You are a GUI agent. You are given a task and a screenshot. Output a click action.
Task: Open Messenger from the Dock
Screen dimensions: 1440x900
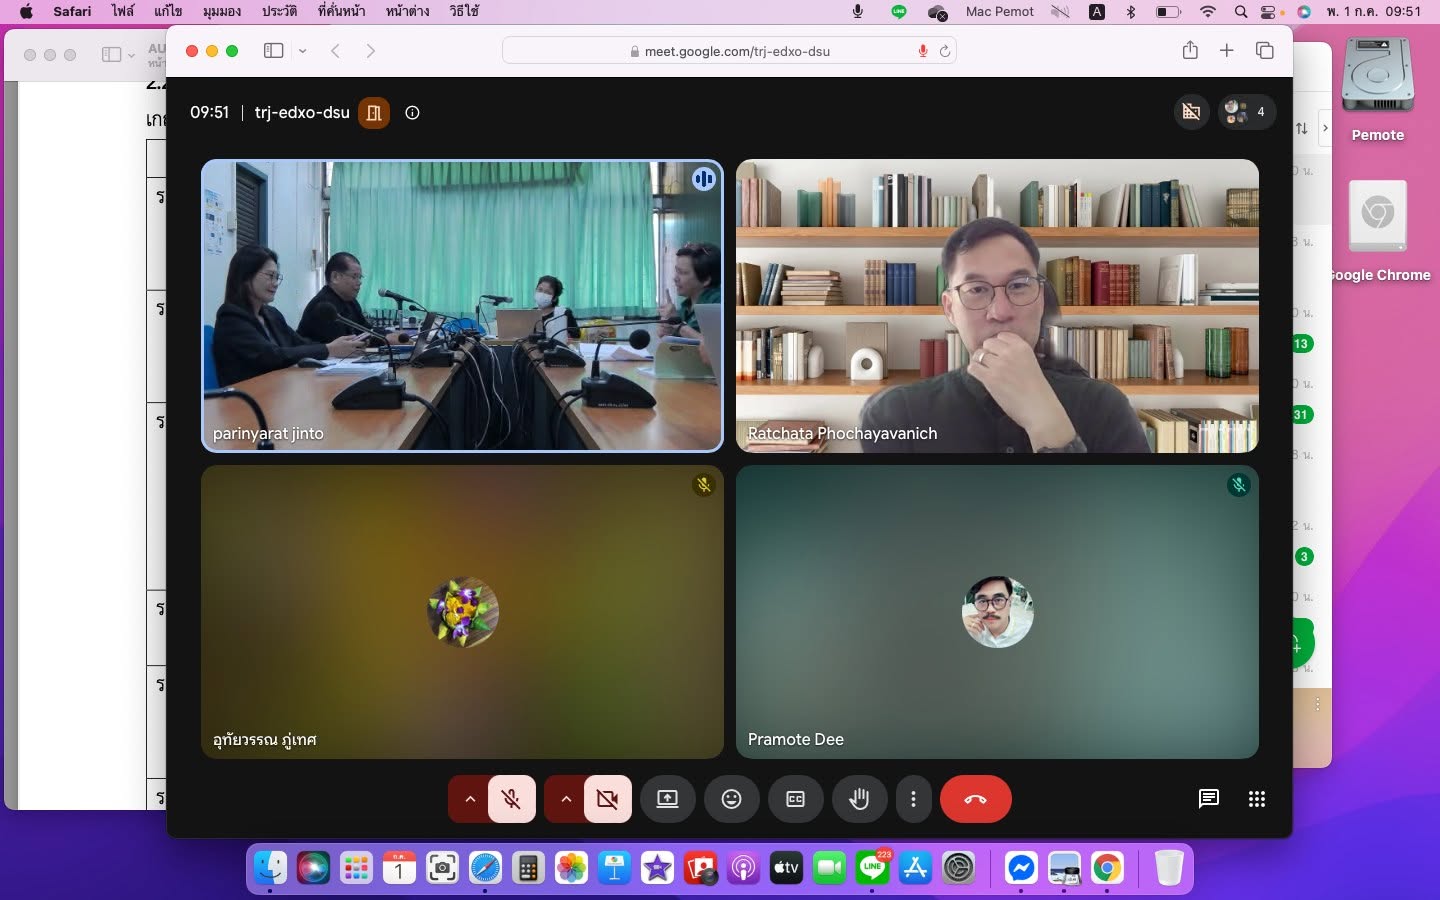(1021, 867)
